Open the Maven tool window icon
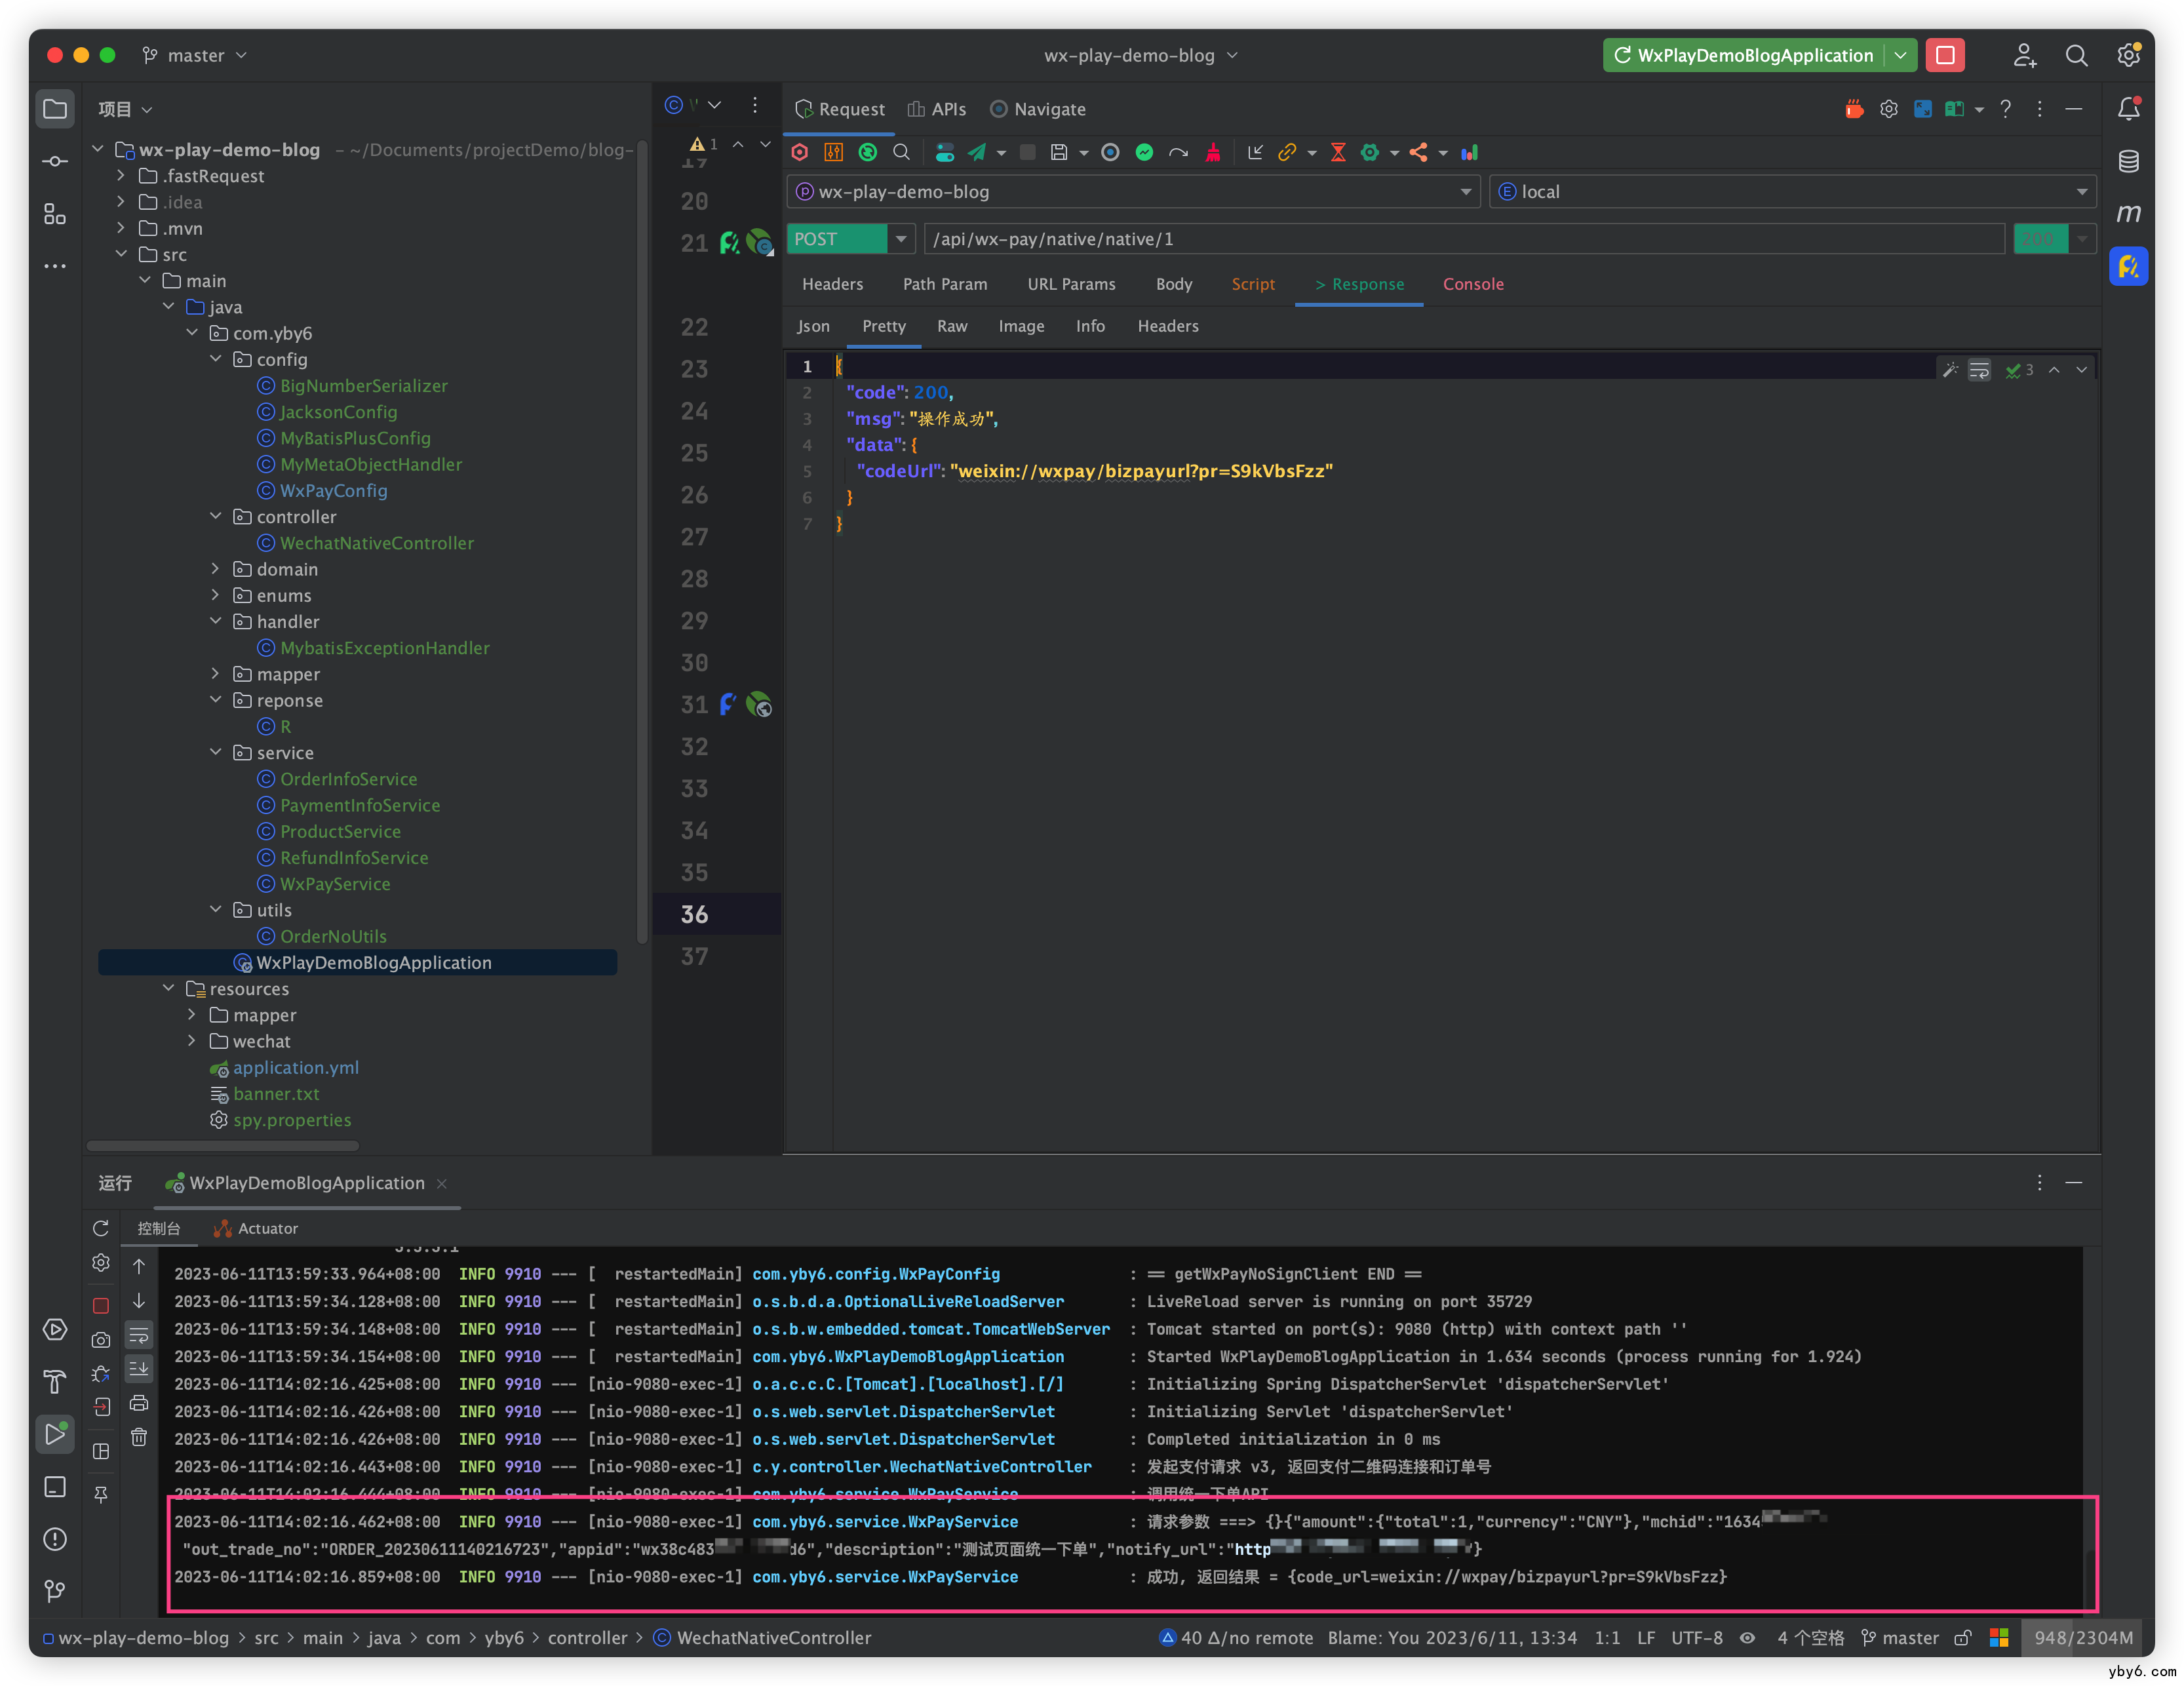The image size is (2184, 1686). coord(2129,213)
